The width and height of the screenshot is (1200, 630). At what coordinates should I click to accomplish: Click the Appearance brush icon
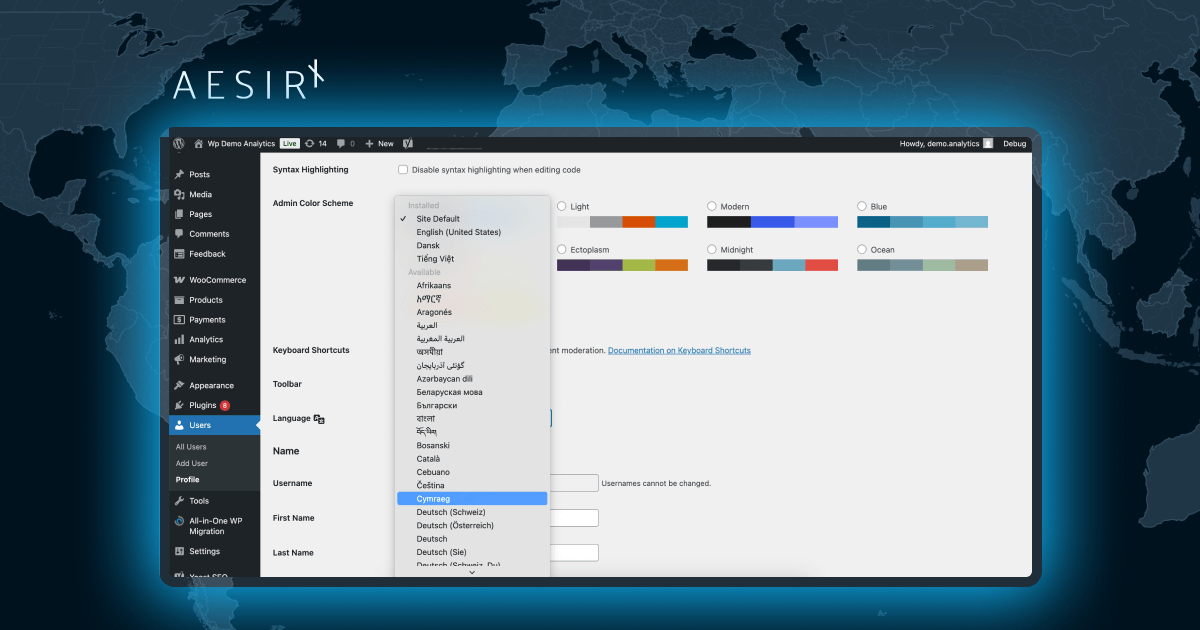pyautogui.click(x=179, y=385)
